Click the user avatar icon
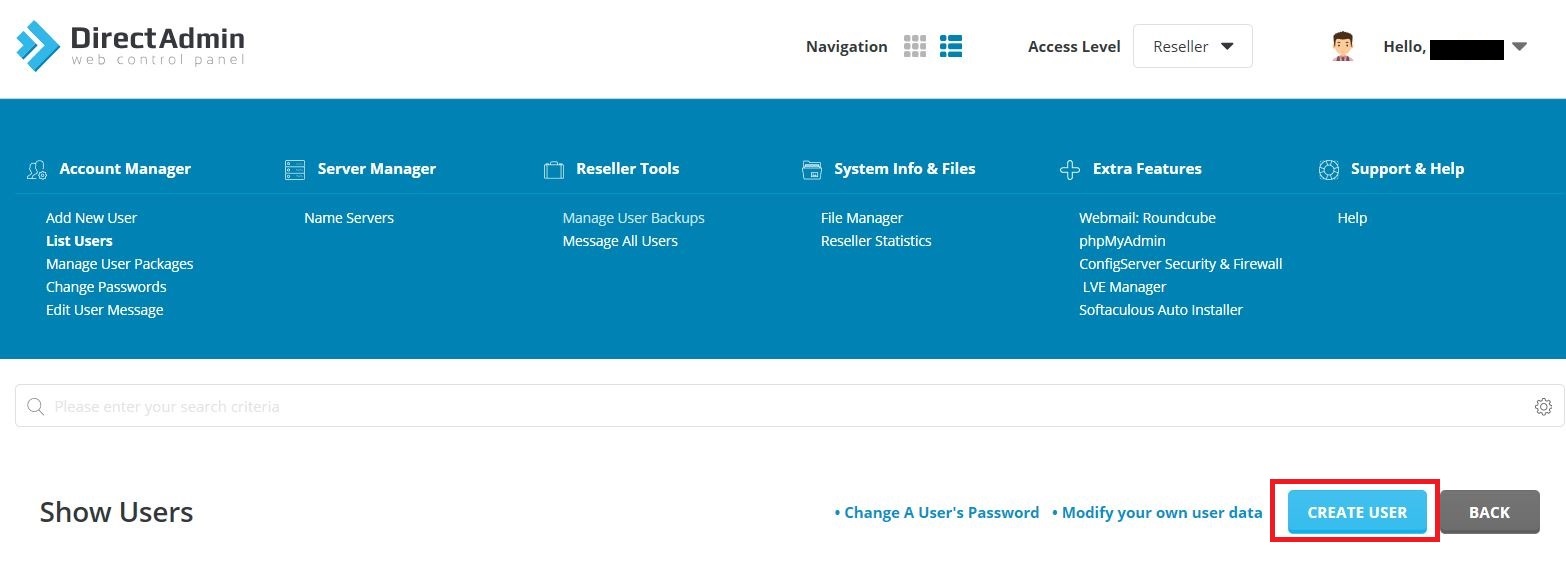 point(1343,46)
